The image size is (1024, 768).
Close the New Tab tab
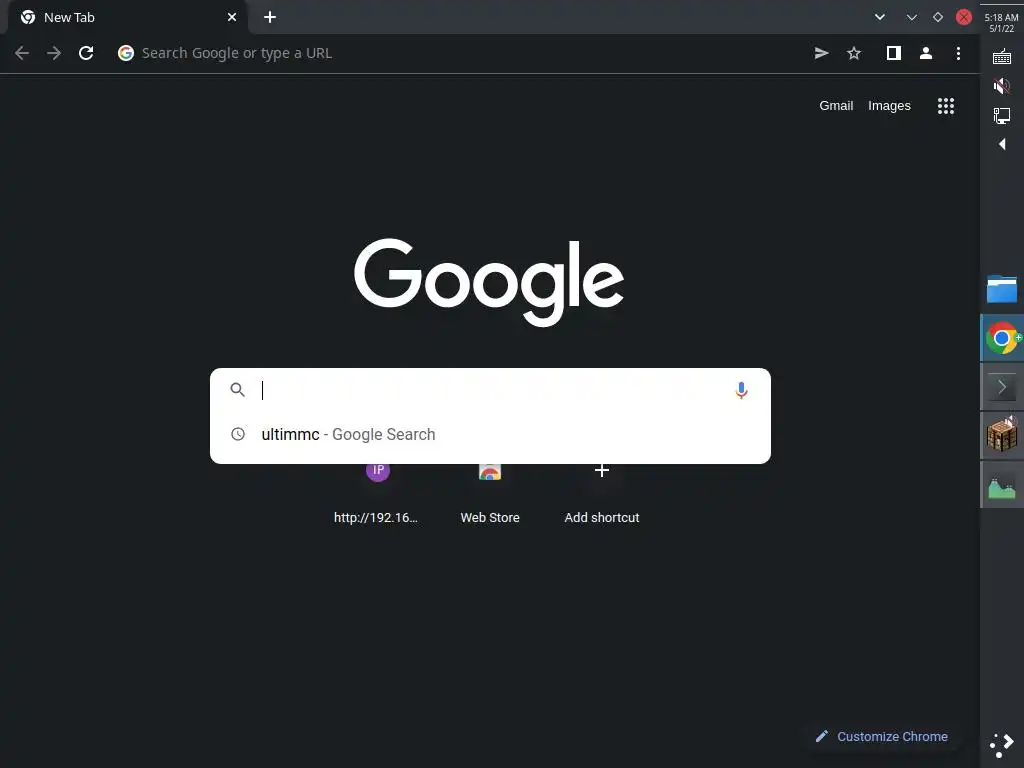click(232, 18)
